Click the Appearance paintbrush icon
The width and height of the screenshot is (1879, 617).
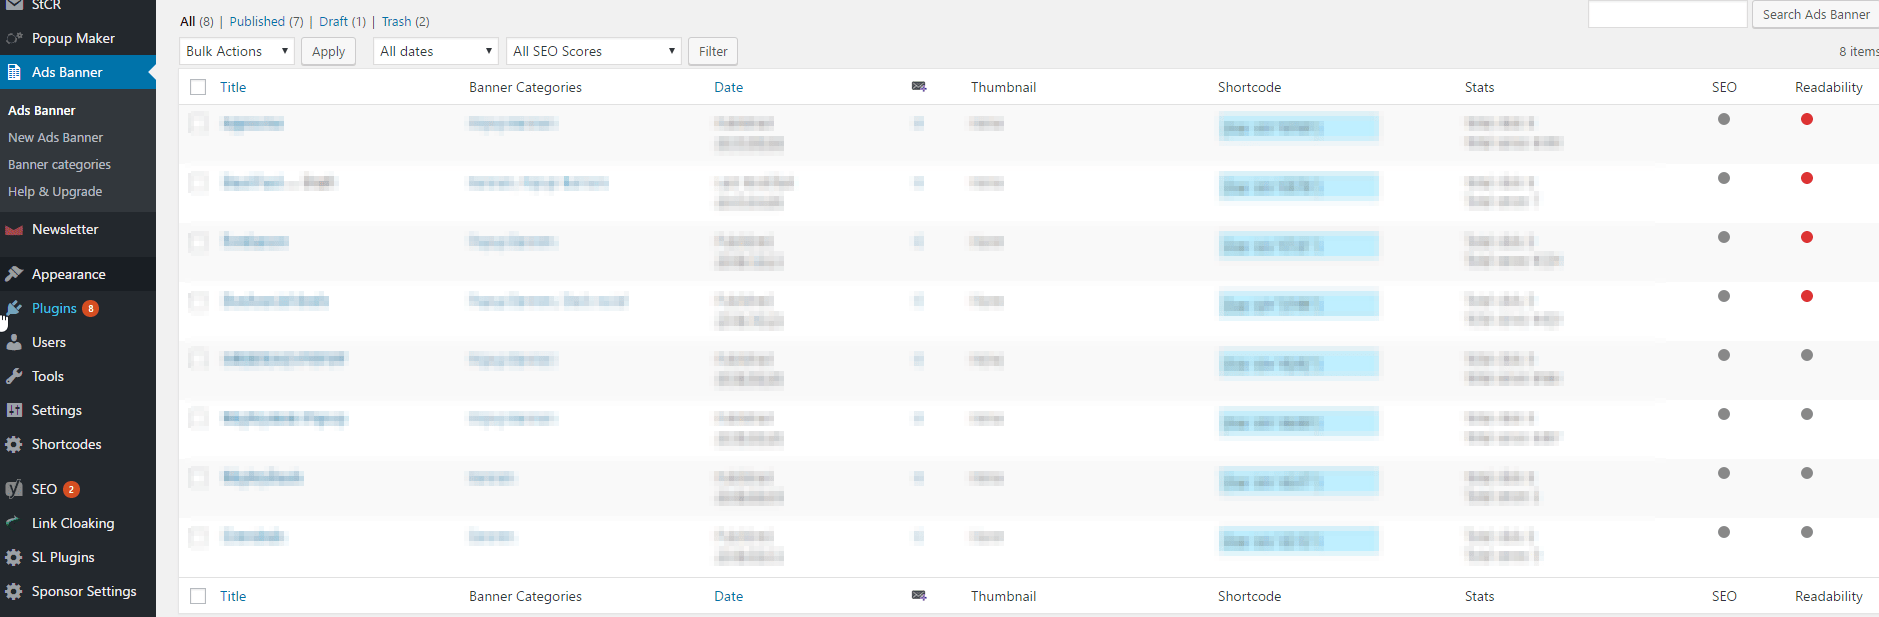tap(14, 274)
